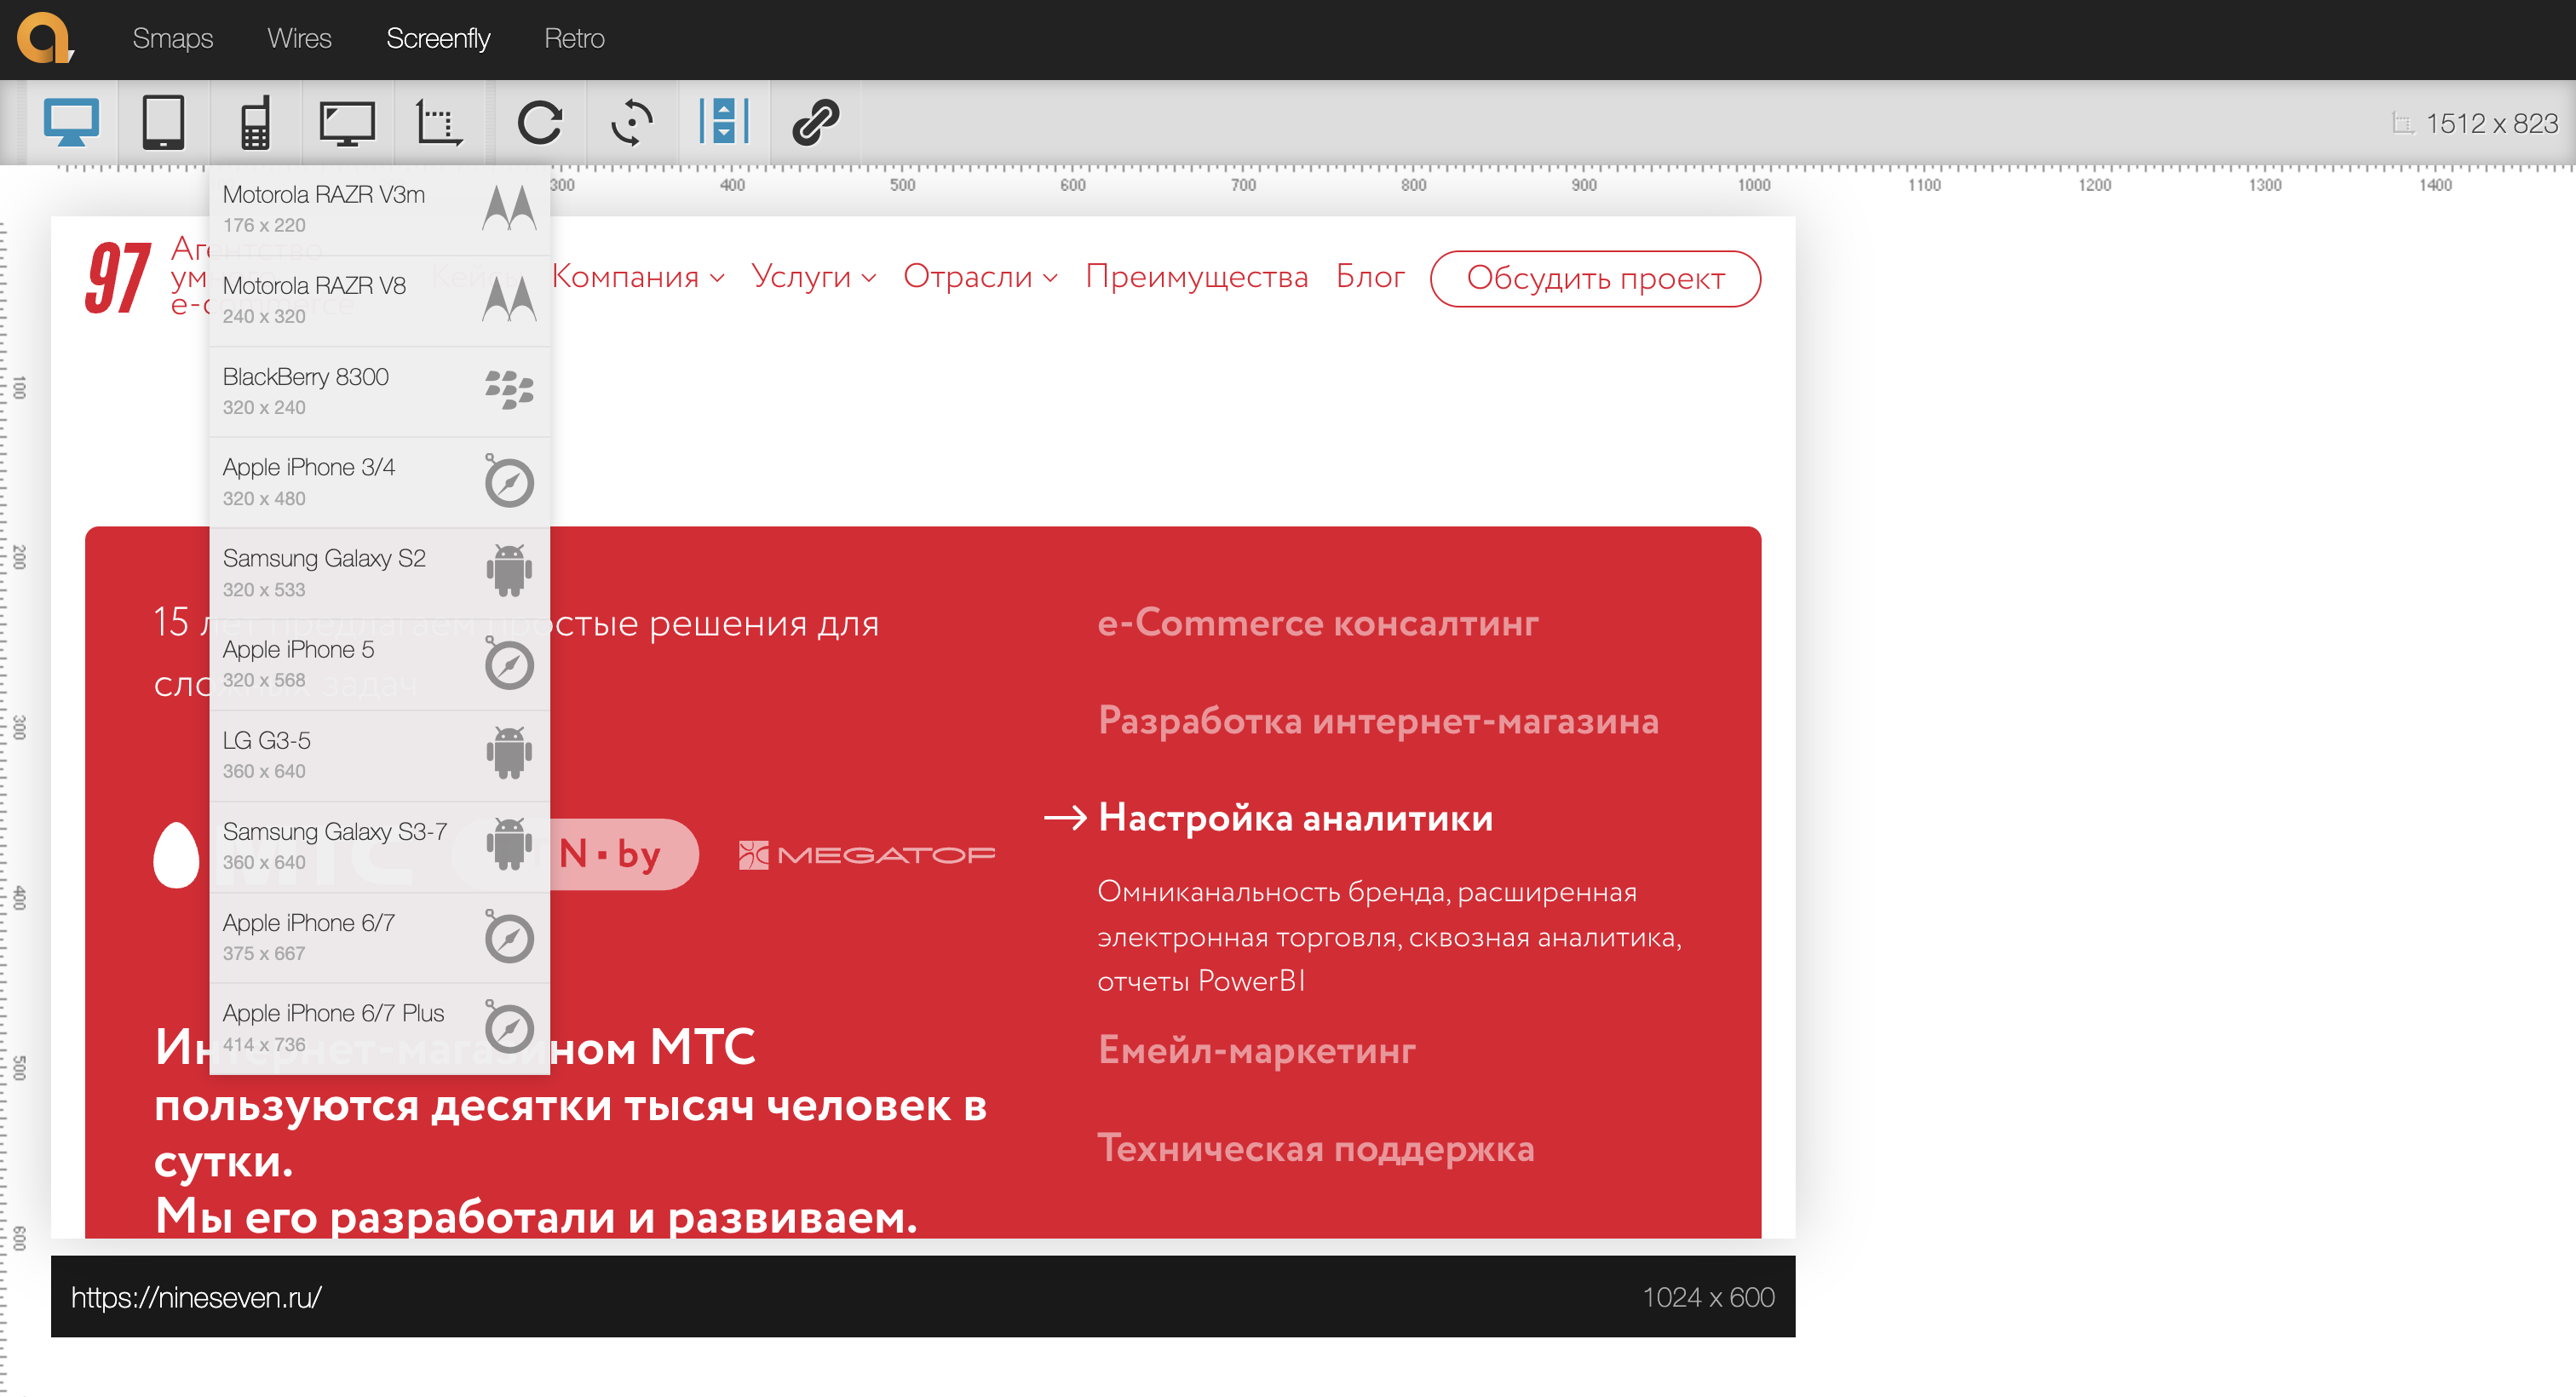The width and height of the screenshot is (2576, 1397).
Task: Choose Motorola RAZR V8 240 x 320
Action: click(380, 300)
